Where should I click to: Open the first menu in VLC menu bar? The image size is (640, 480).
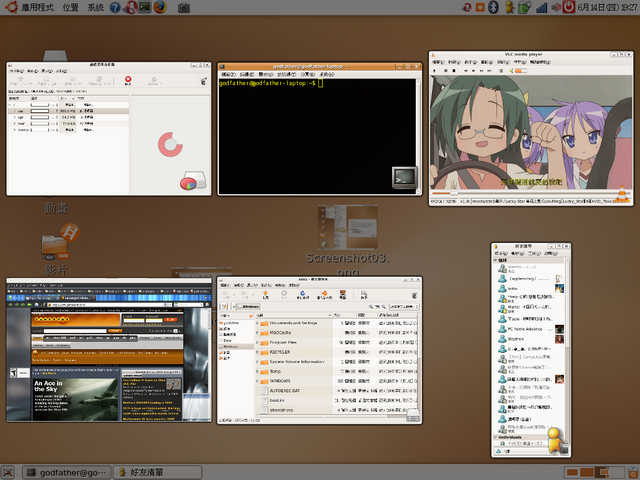438,62
